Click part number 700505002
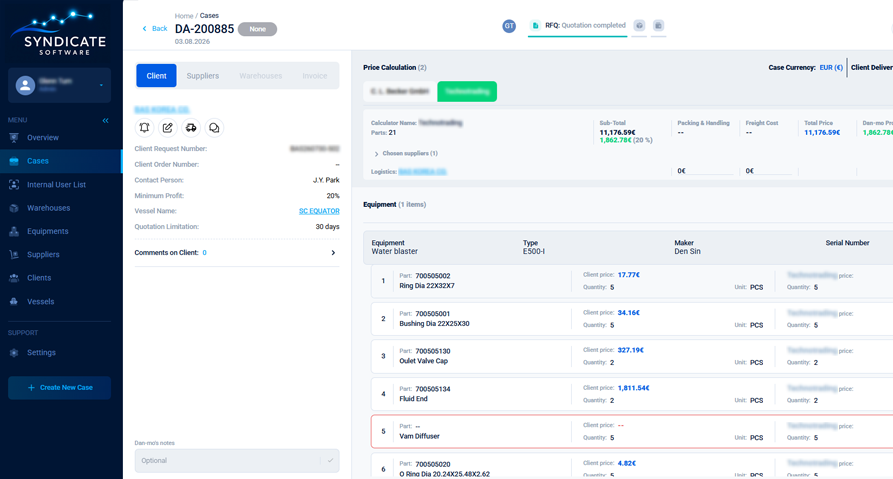Screen dimensions: 893x479 pyautogui.click(x=432, y=276)
